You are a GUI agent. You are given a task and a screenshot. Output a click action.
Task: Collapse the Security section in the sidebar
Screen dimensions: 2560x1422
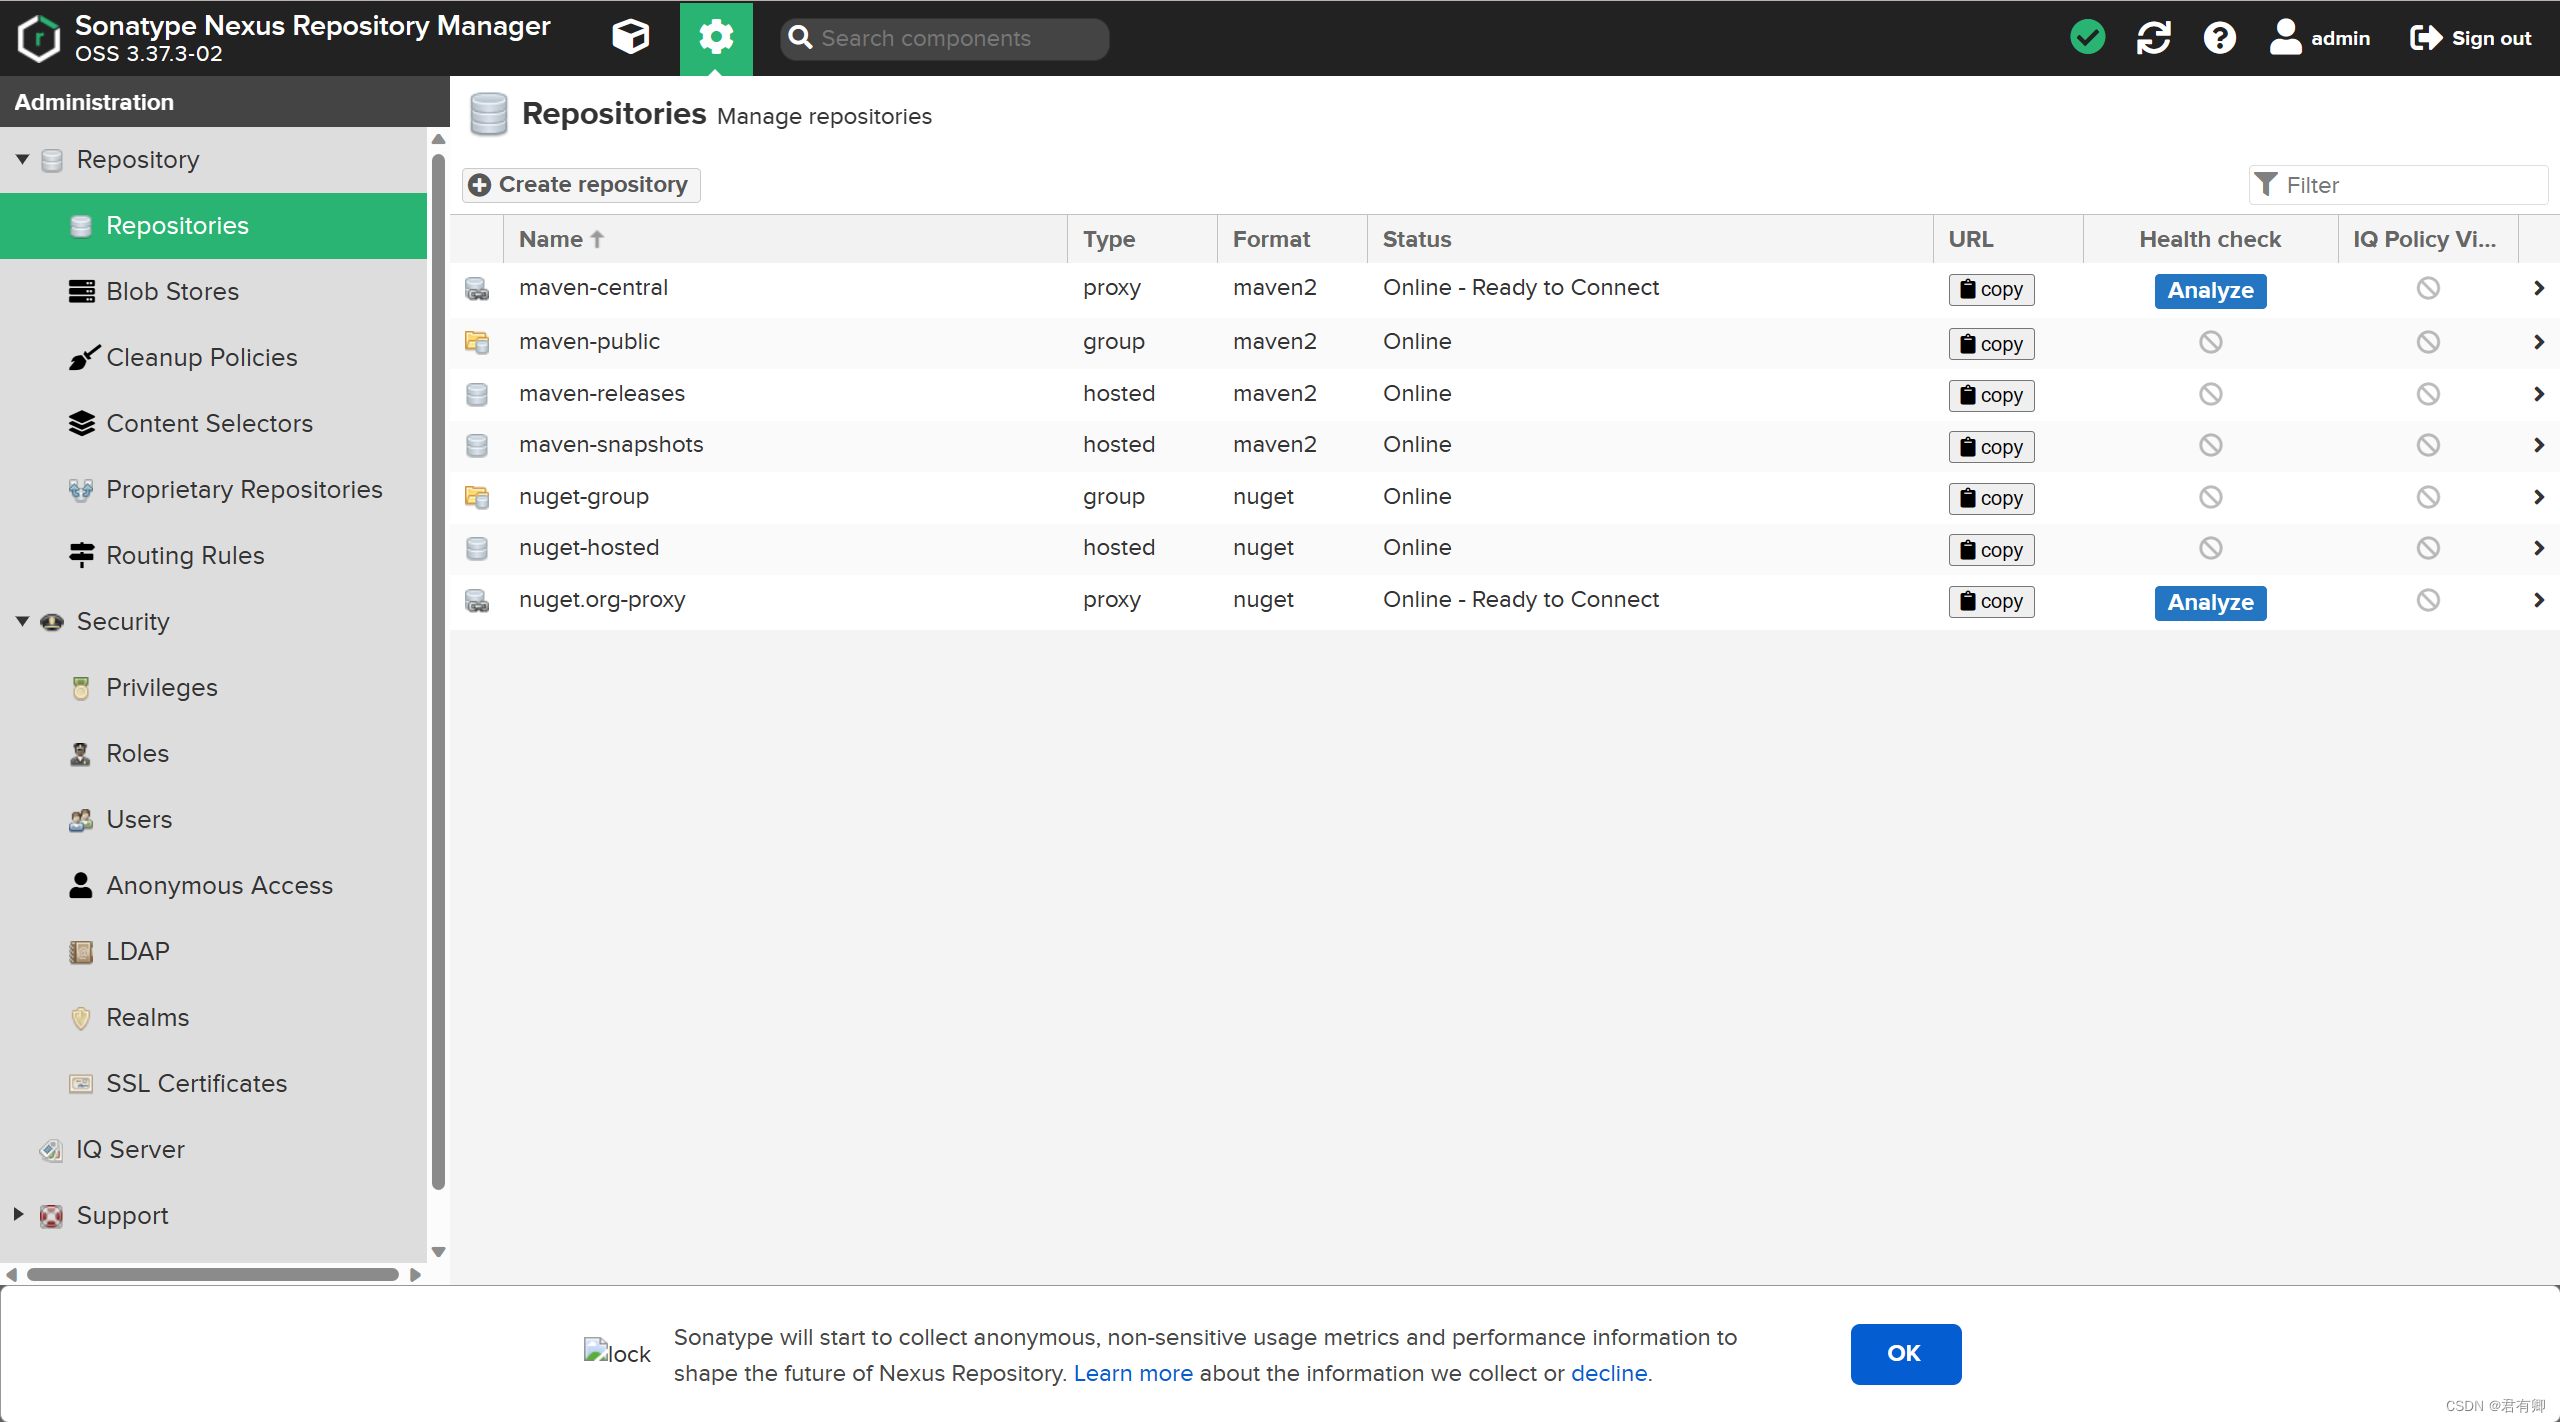tap(21, 621)
